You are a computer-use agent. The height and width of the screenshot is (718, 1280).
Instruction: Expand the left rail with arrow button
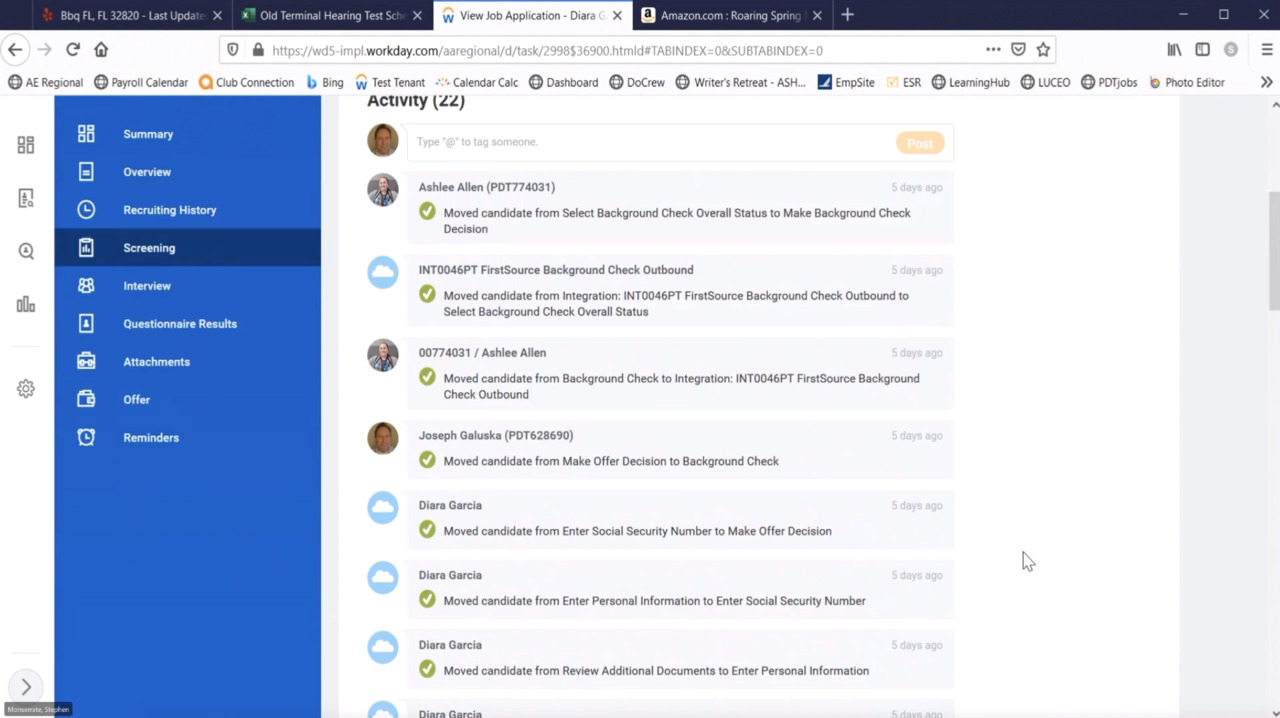tap(26, 687)
